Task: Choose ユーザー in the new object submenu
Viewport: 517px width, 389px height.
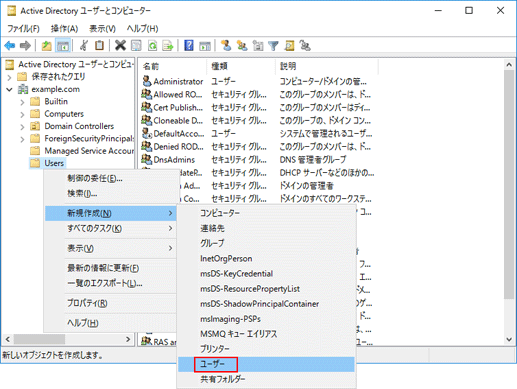Action: coord(266,364)
